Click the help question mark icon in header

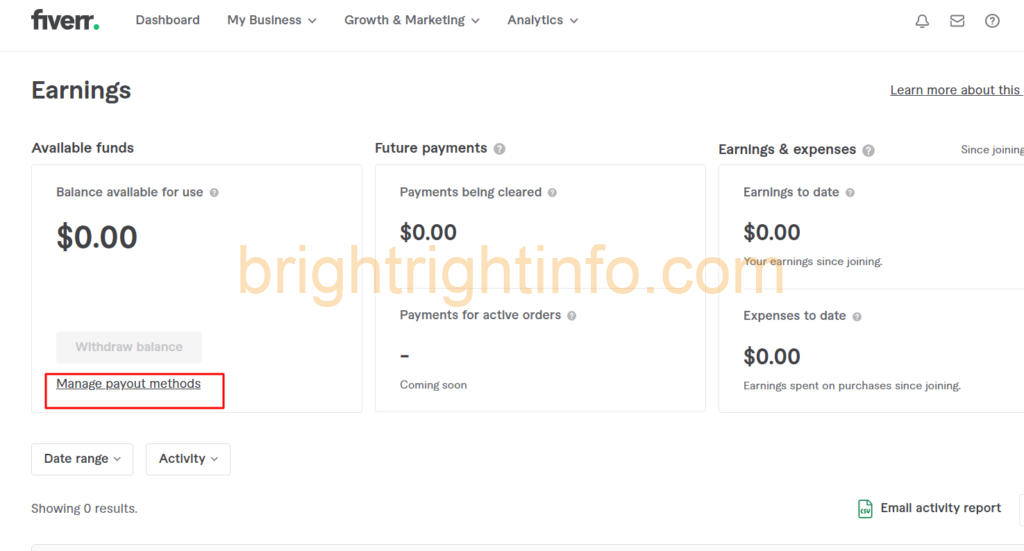(x=992, y=21)
